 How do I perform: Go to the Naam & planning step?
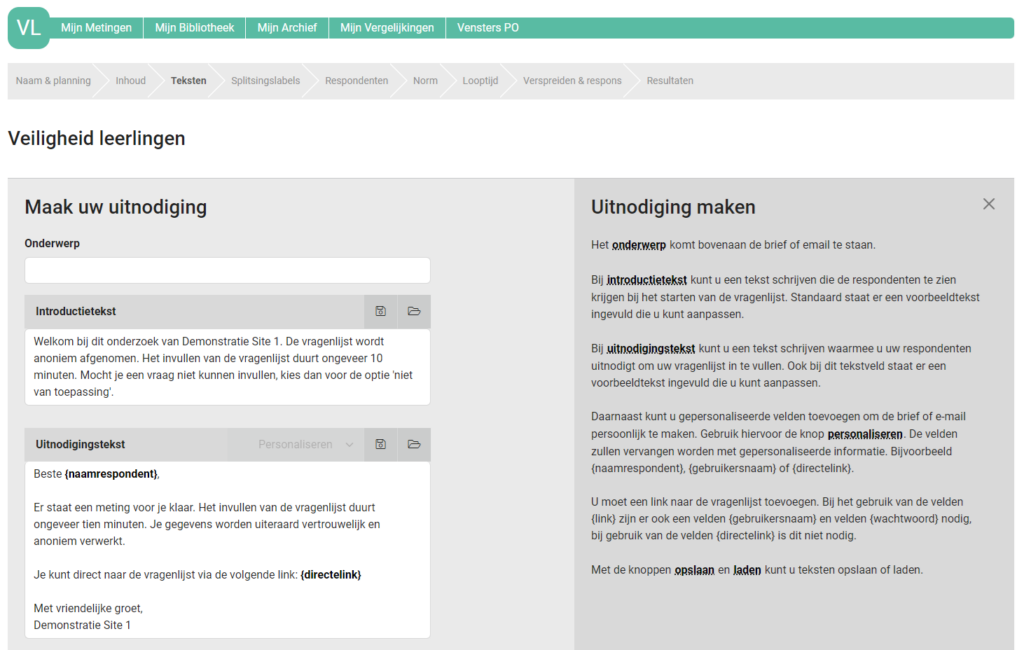coord(53,81)
